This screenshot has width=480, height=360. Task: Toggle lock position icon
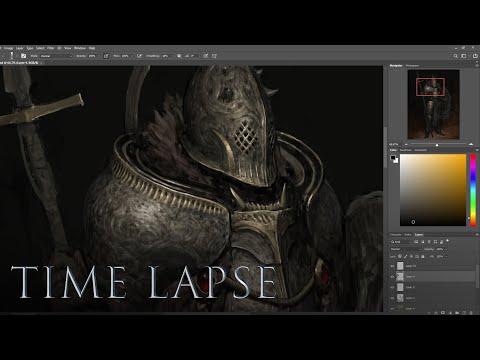pyautogui.click(x=411, y=256)
